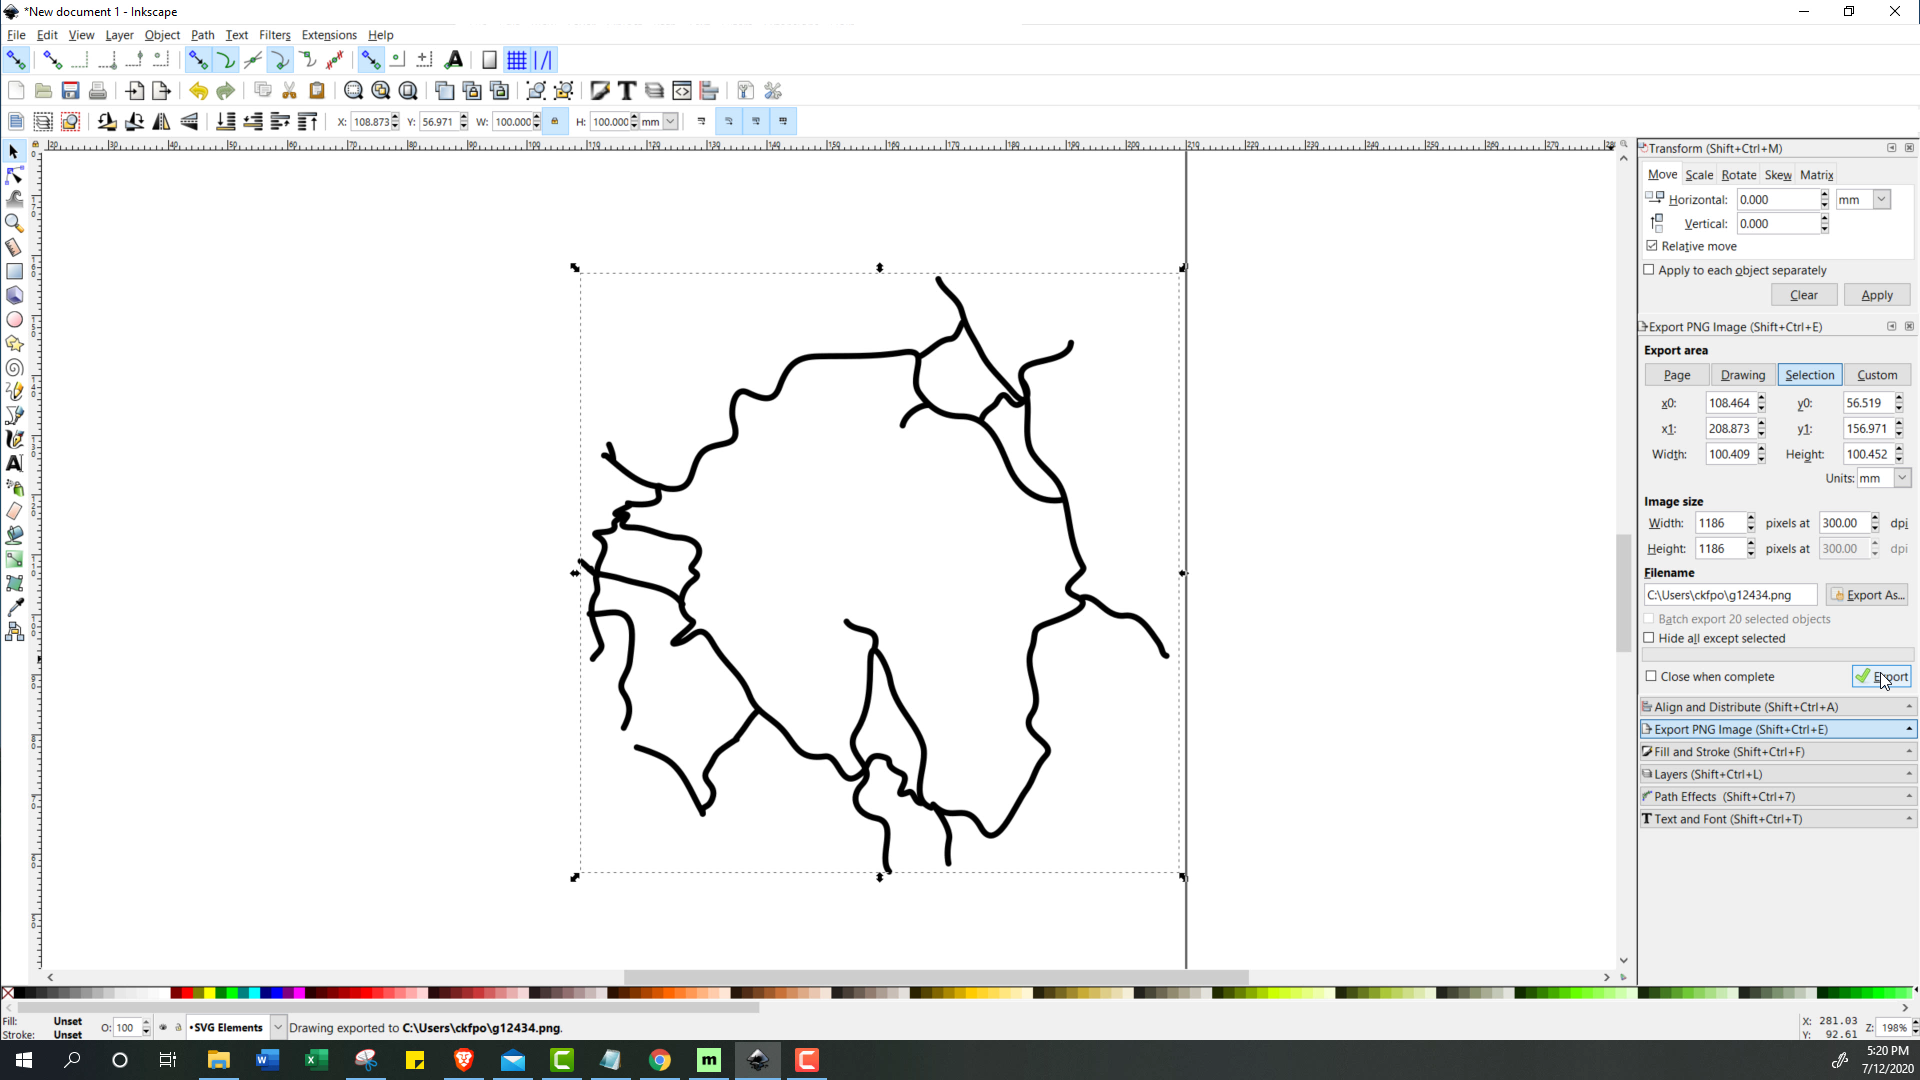Expand Fill and Stroke panel
Screen dimensions: 1920x1080
(x=1778, y=752)
